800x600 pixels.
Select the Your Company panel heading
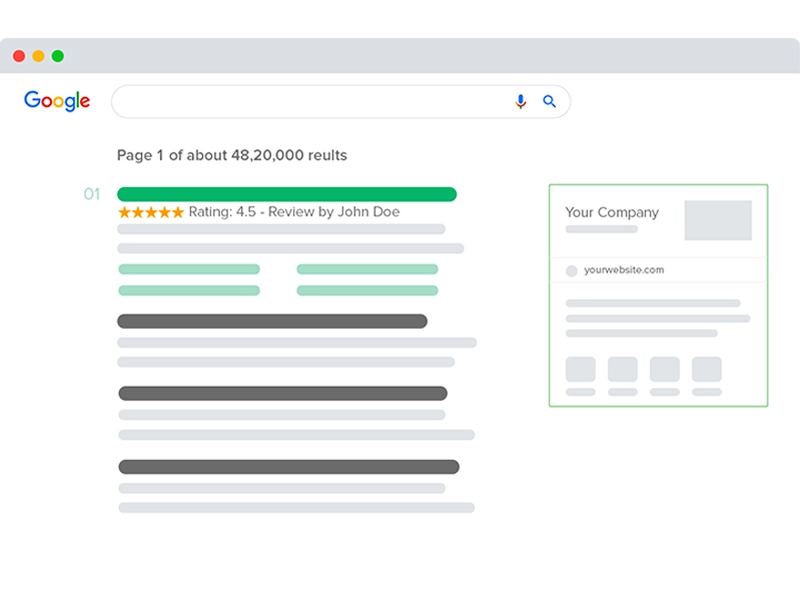click(611, 213)
